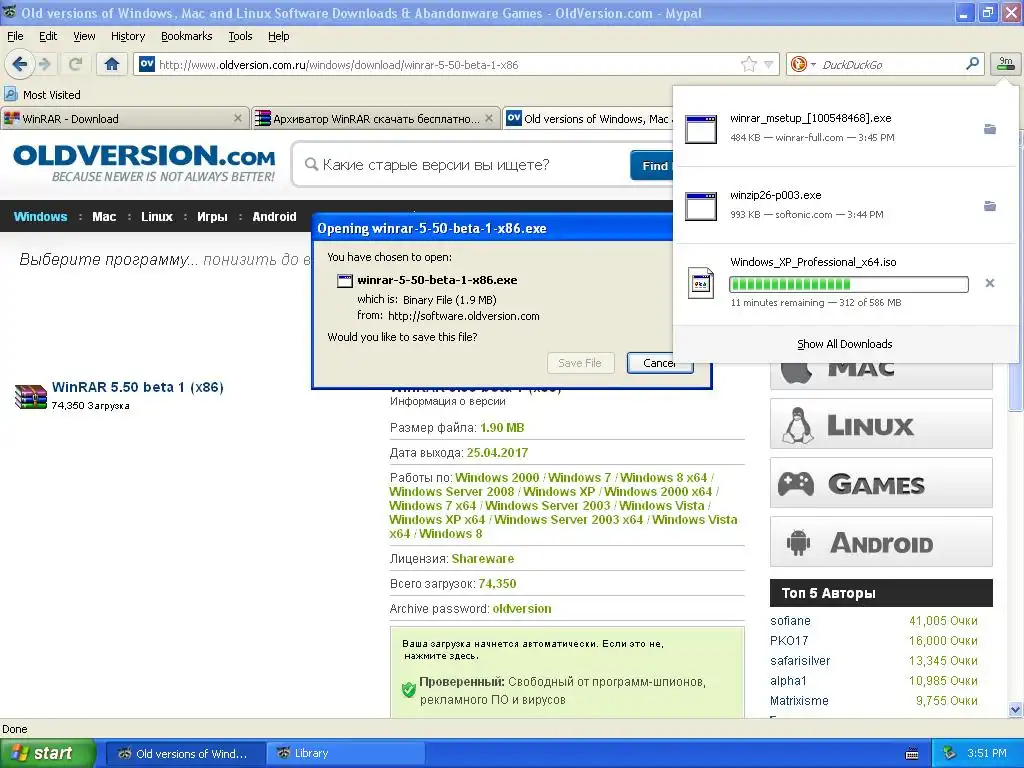
Task: Open the Help menu
Action: (x=278, y=36)
